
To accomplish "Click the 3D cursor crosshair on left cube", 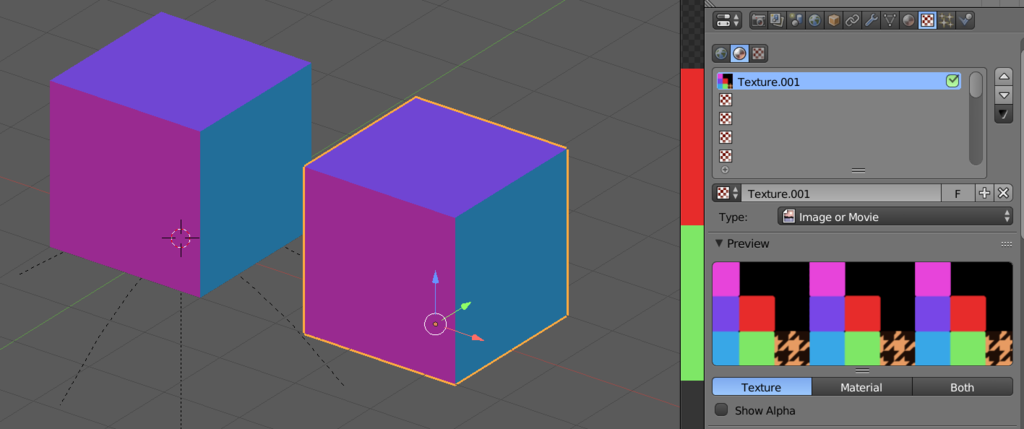I will coord(181,238).
